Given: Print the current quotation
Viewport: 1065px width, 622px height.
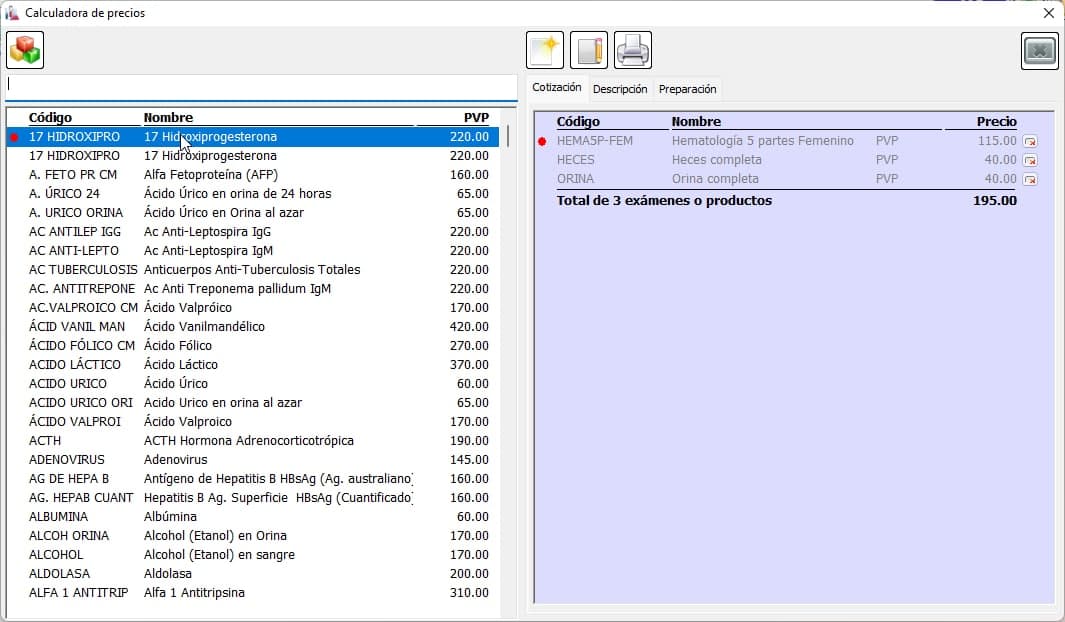Looking at the screenshot, I should click(633, 50).
